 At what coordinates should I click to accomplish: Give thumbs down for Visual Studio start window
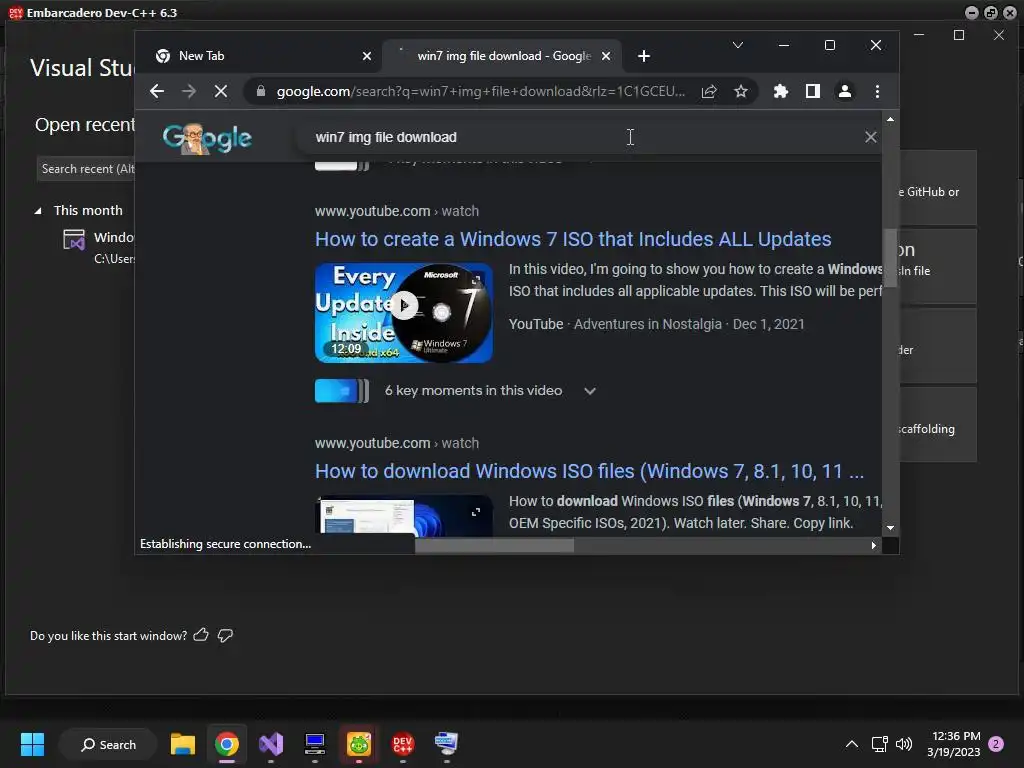click(225, 635)
